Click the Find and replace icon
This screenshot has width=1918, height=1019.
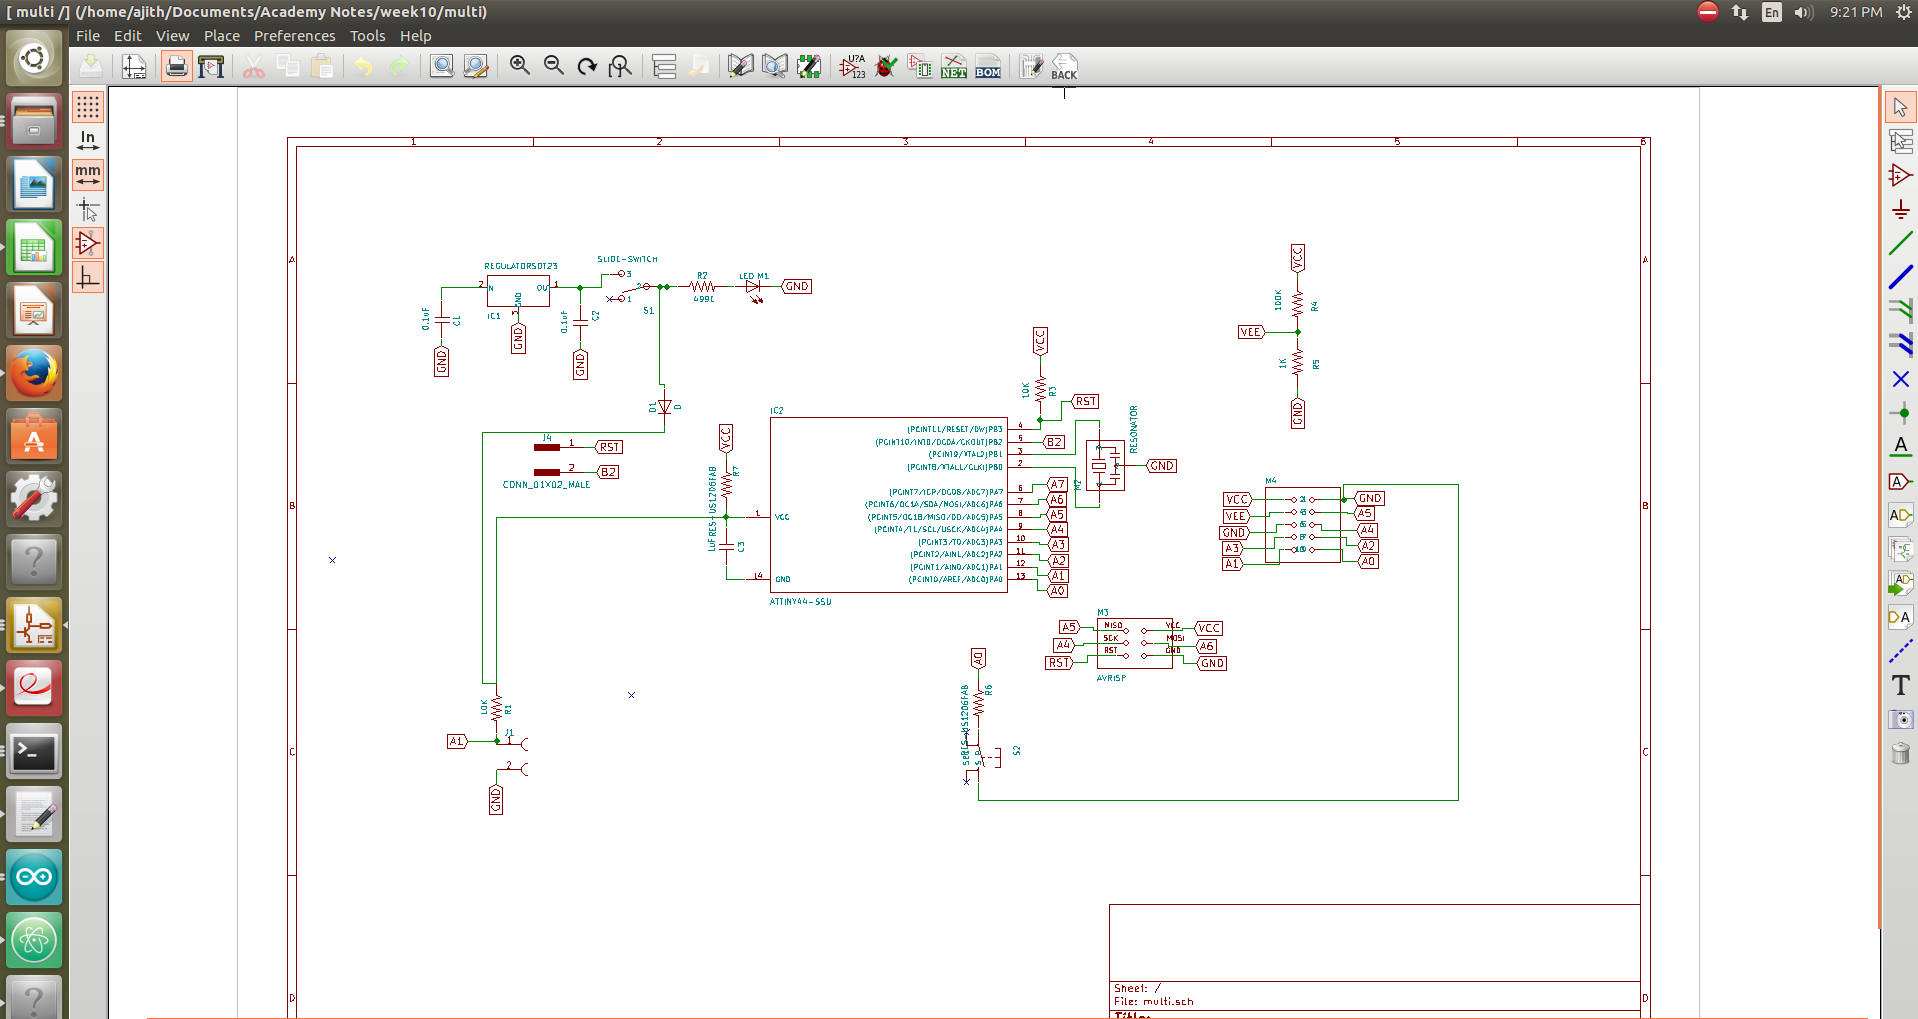pyautogui.click(x=476, y=66)
